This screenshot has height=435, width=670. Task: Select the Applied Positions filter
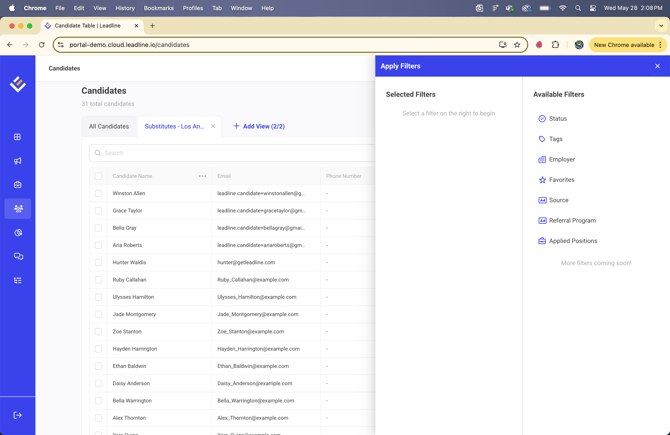[x=567, y=241]
